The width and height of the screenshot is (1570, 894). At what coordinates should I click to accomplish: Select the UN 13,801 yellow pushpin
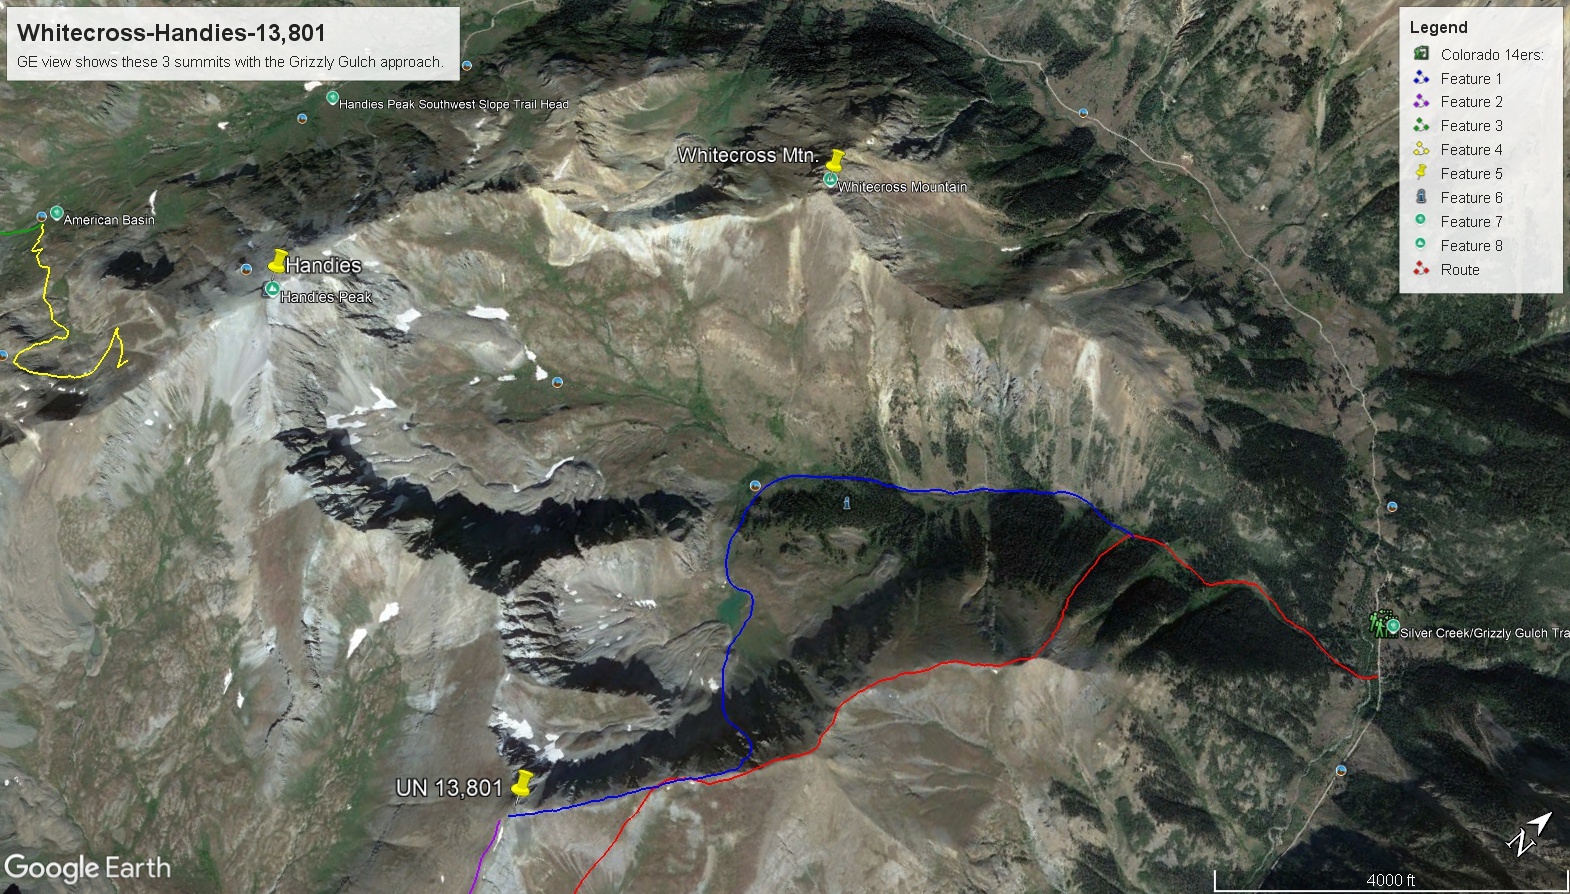520,784
